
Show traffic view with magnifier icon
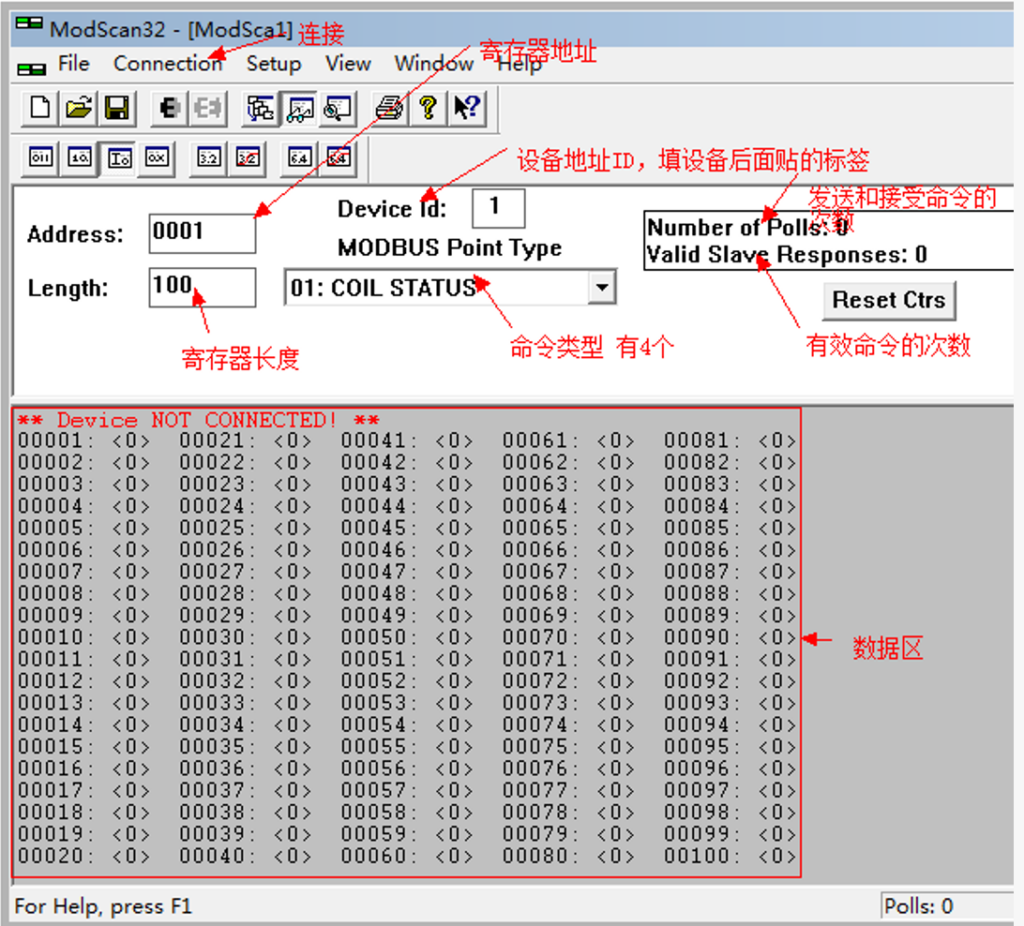(338, 108)
